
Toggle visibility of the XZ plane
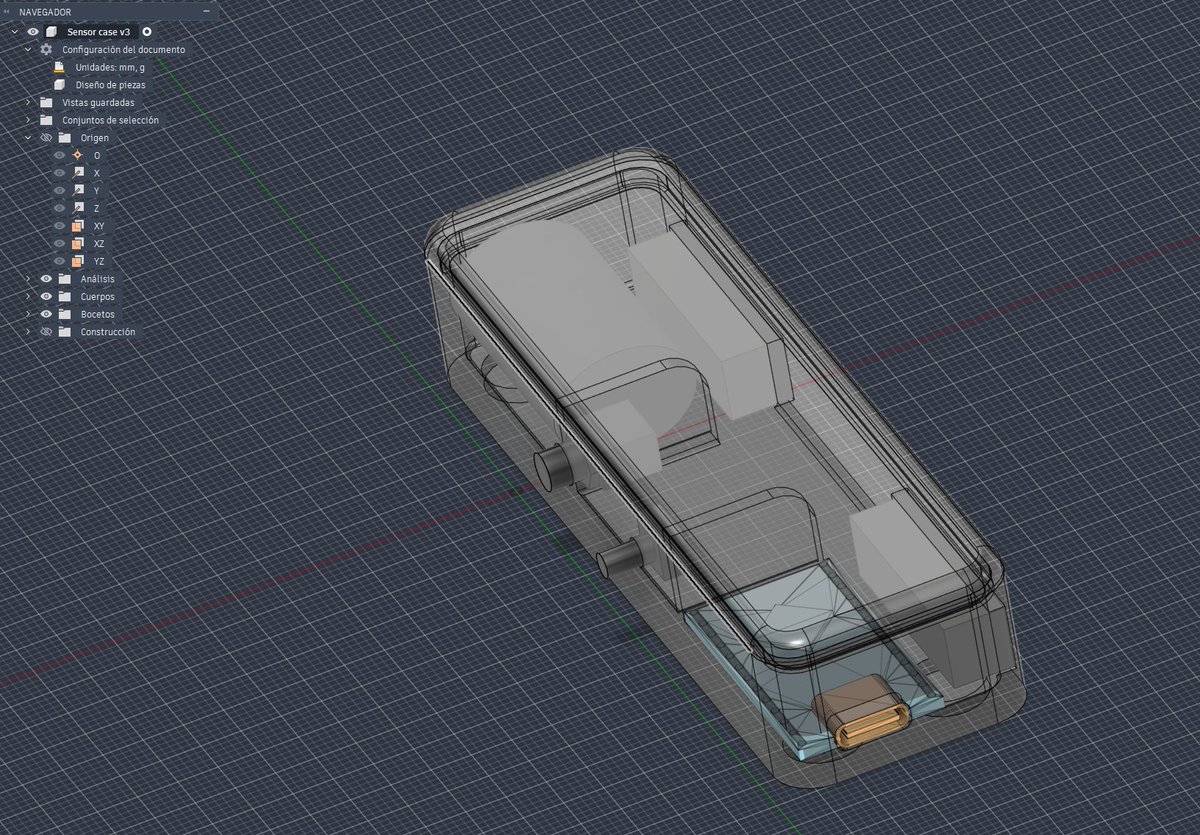pyautogui.click(x=59, y=243)
